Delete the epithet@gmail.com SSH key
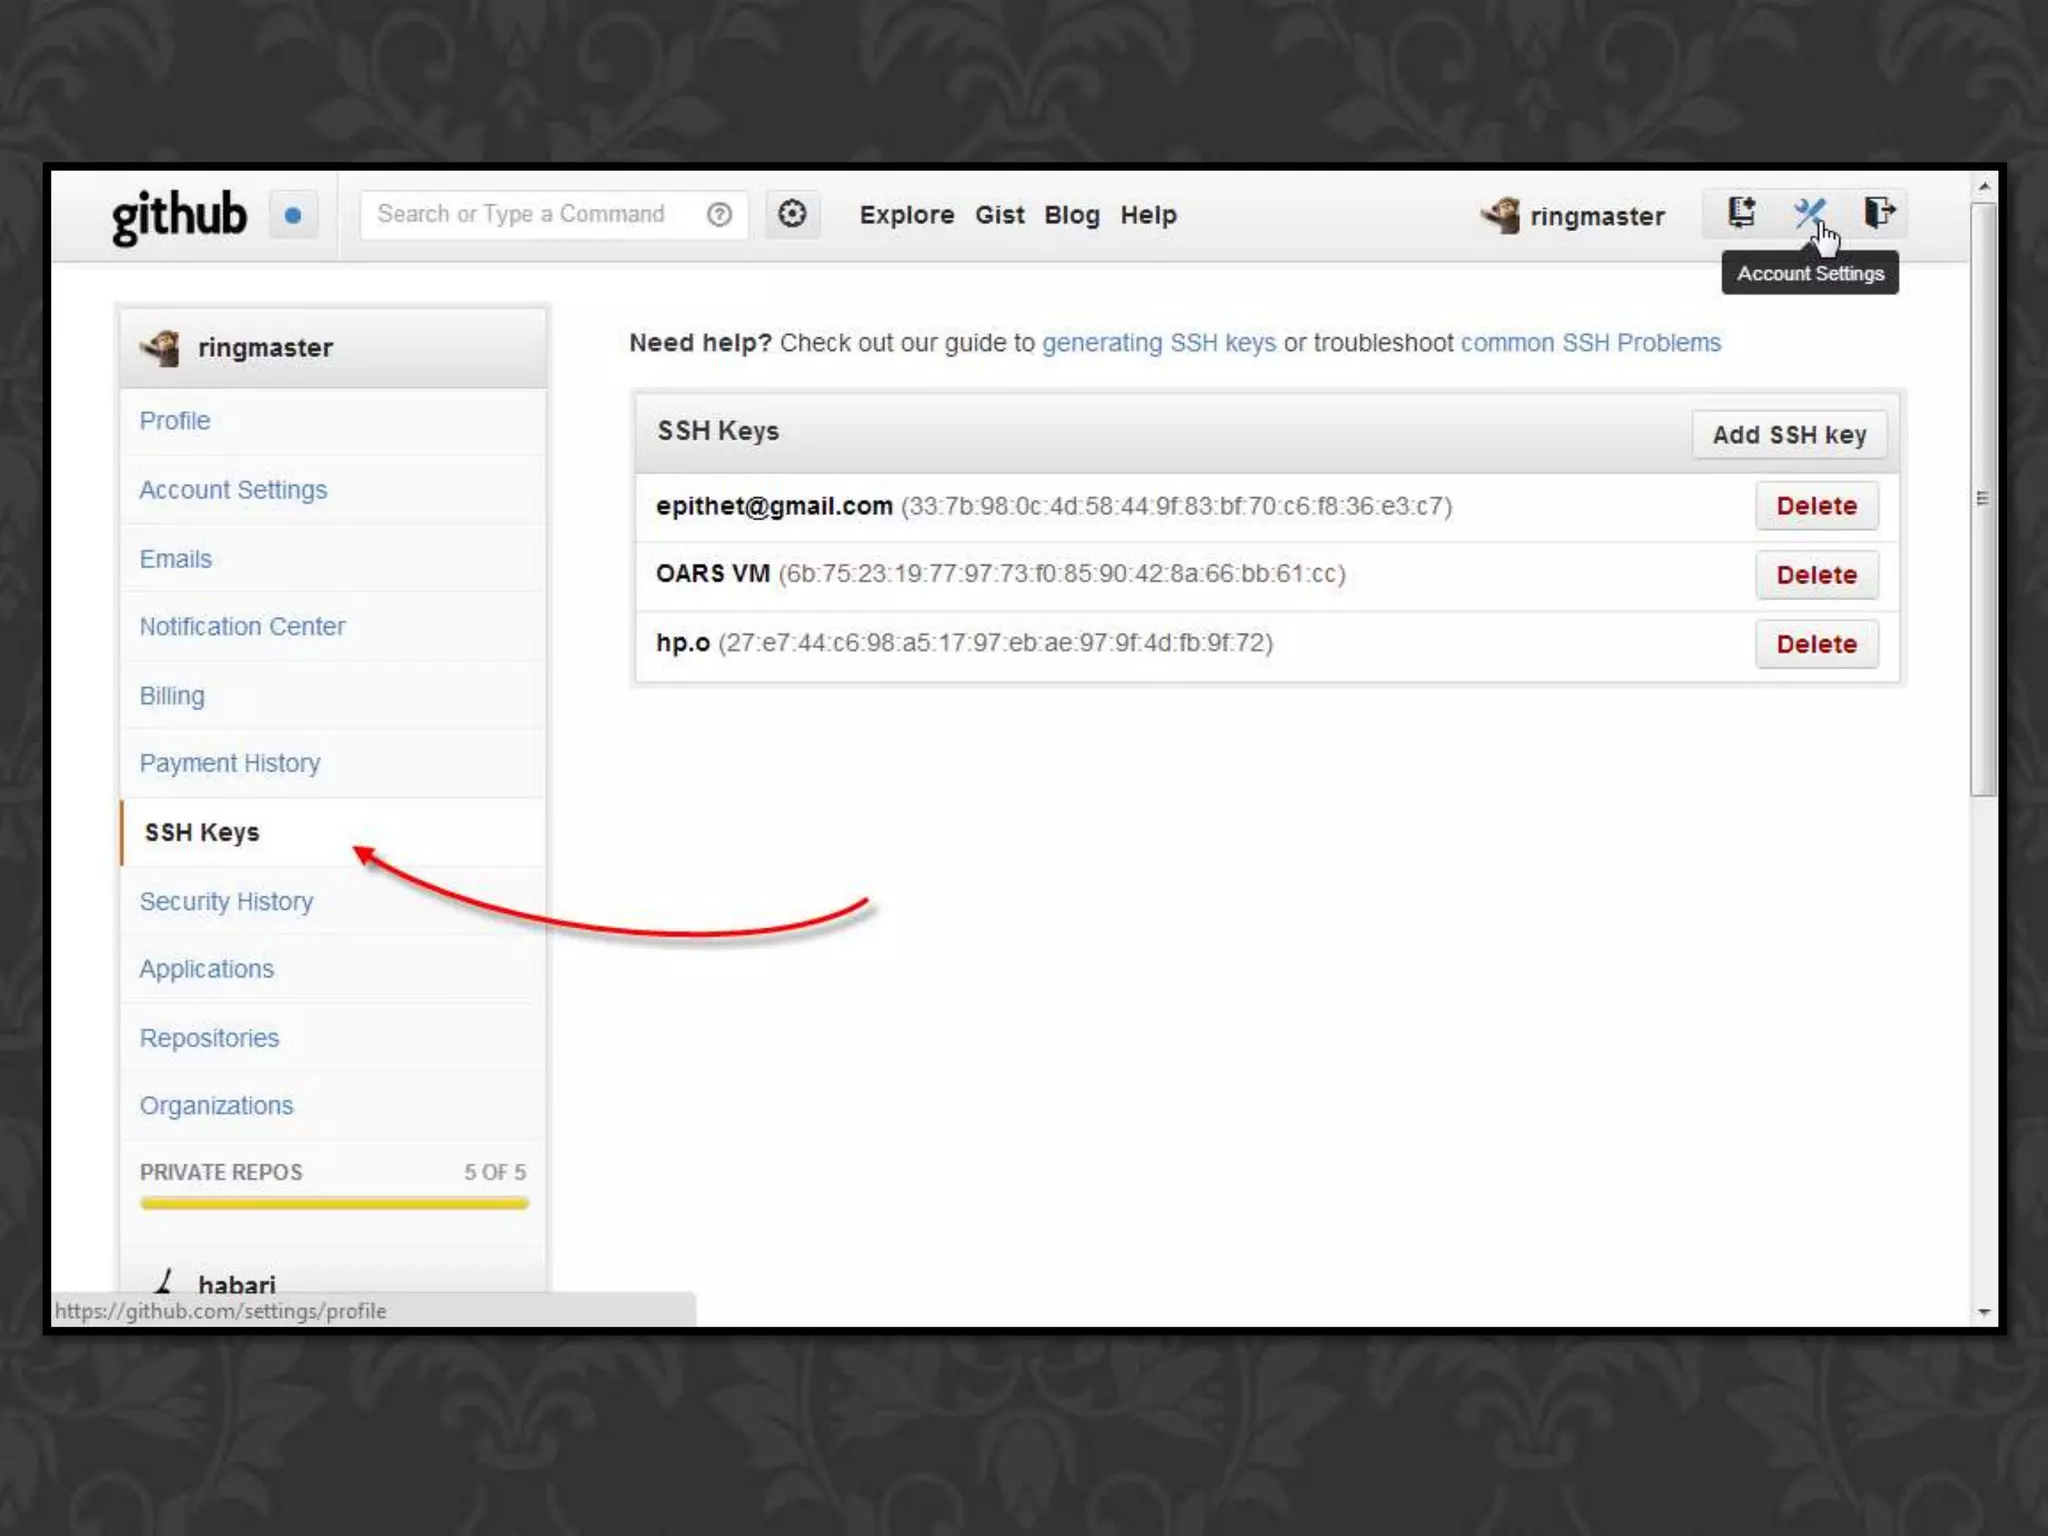This screenshot has width=2048, height=1536. (x=1816, y=506)
